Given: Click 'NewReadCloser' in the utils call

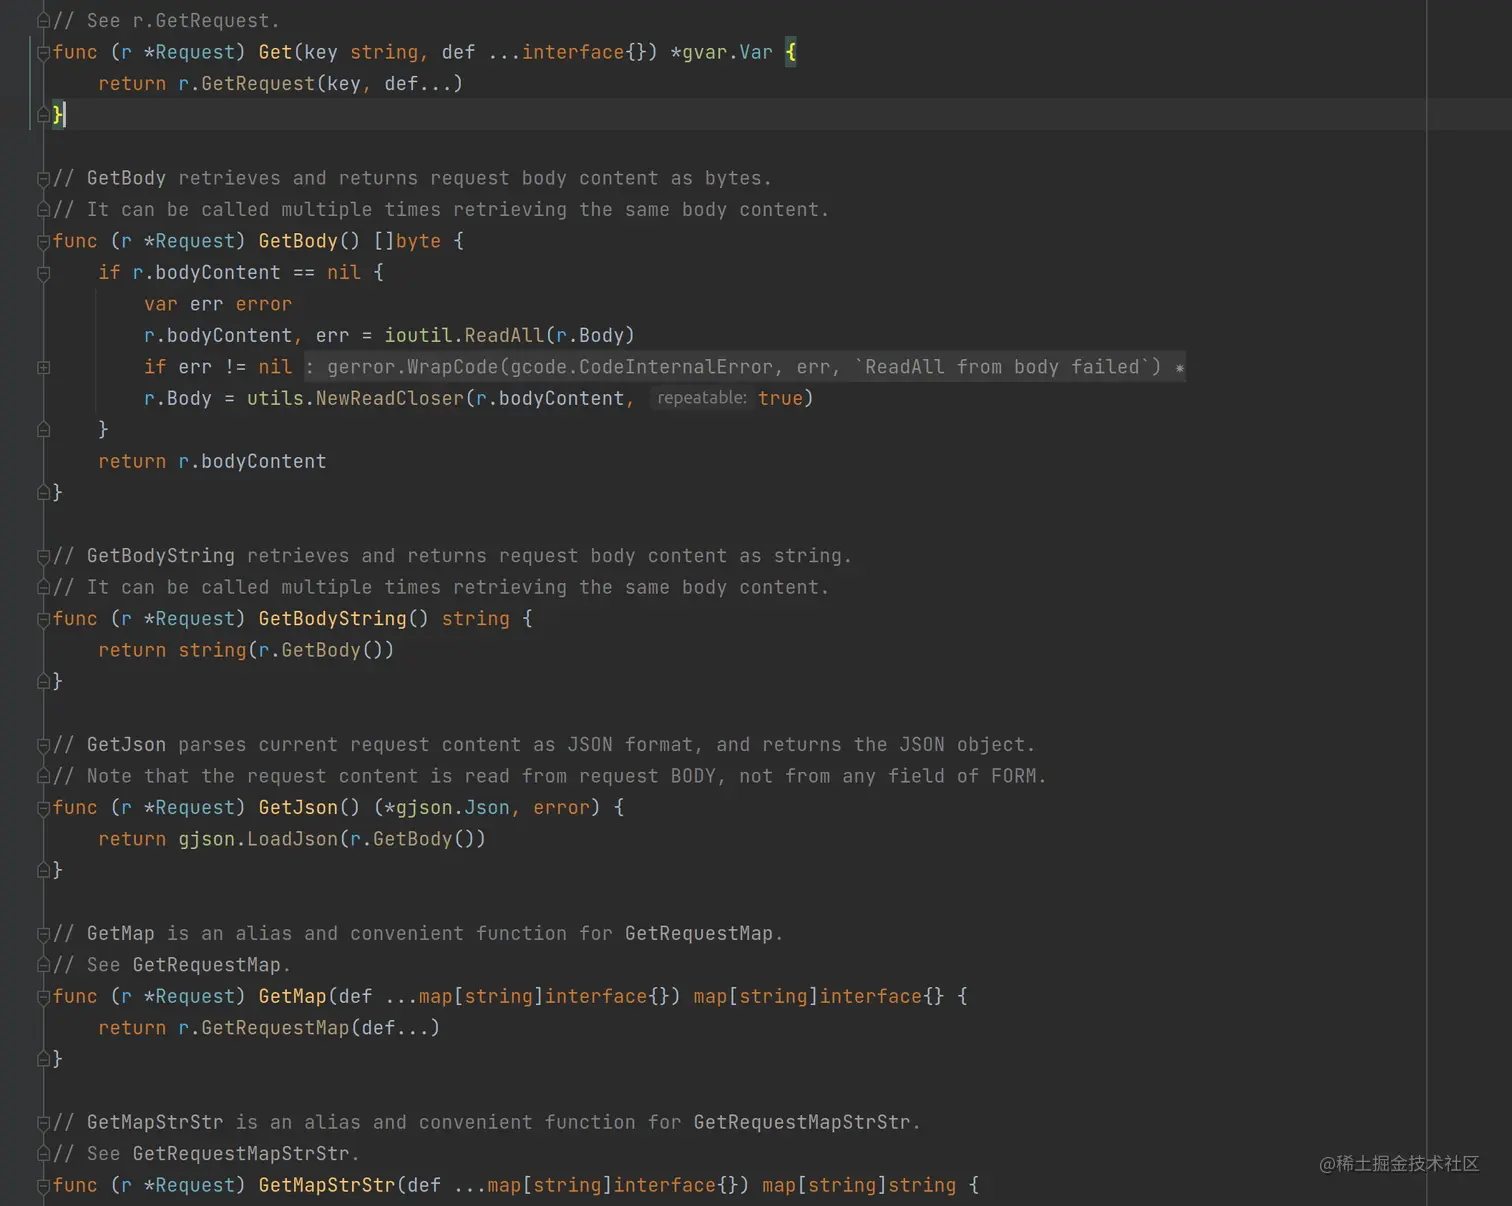Looking at the screenshot, I should tap(390, 398).
